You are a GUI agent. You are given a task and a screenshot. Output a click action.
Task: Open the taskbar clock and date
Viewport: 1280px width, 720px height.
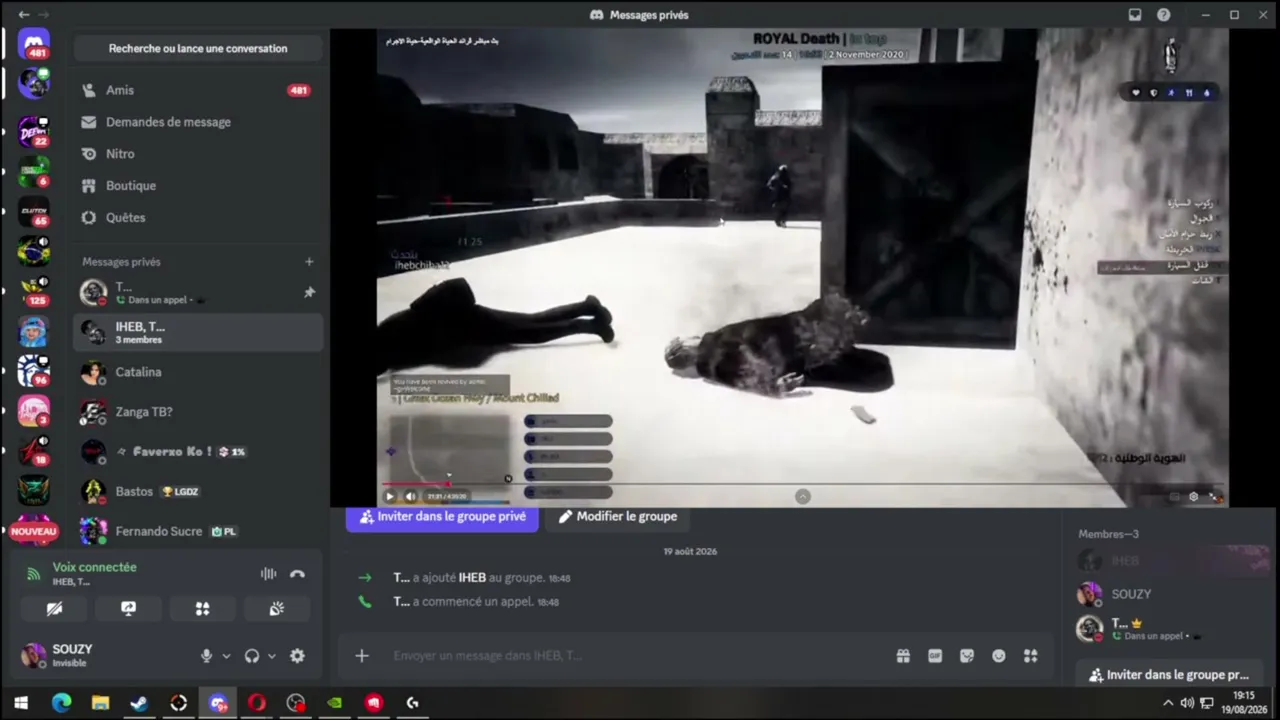pyautogui.click(x=1244, y=702)
